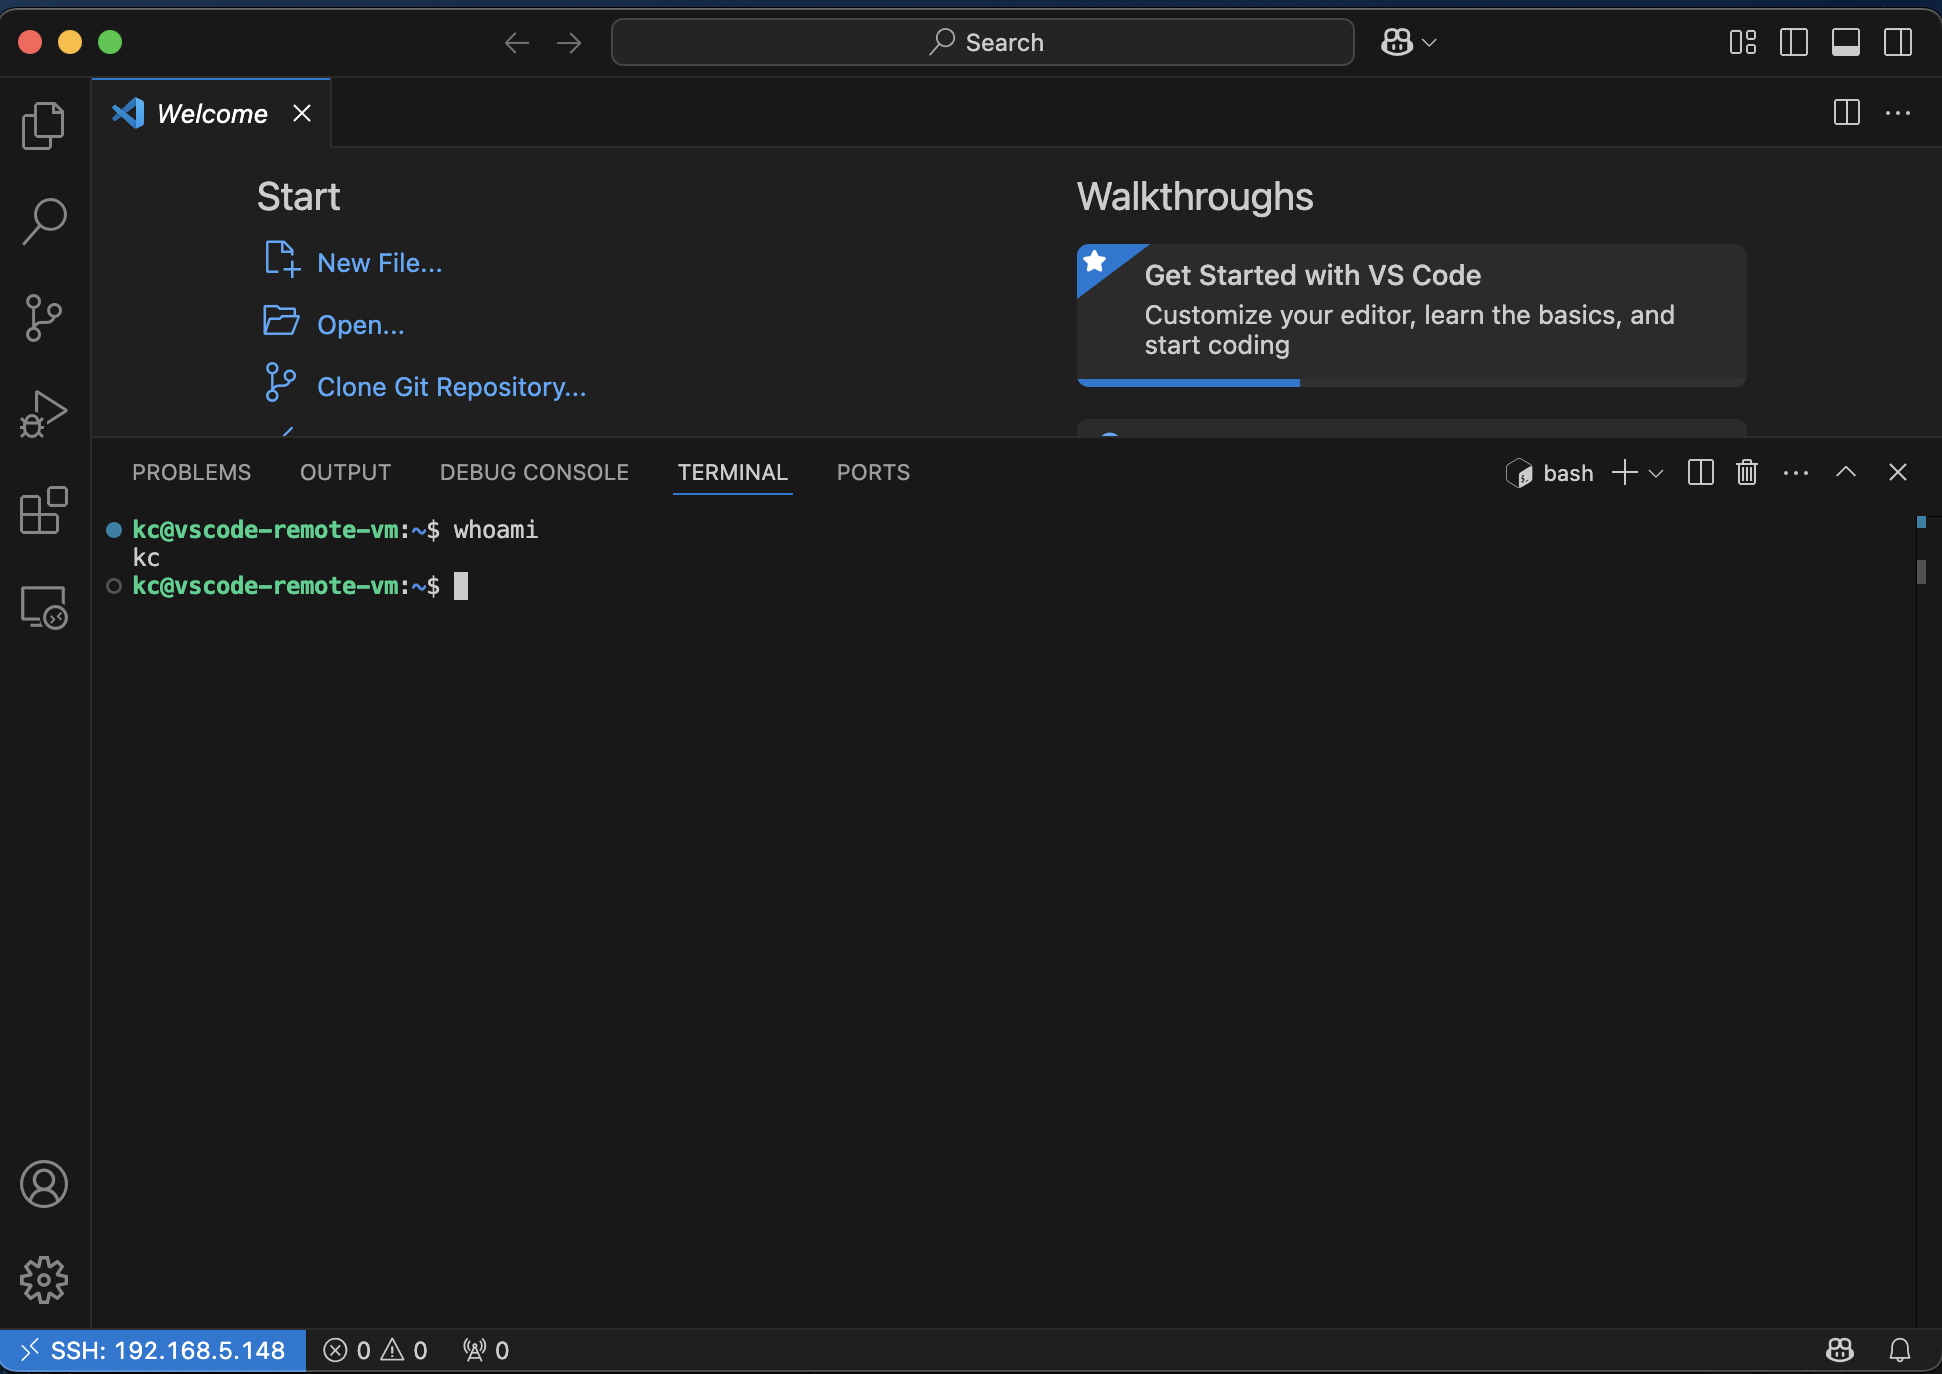Viewport: 1942px width, 1374px height.
Task: Open the Explorer sidebar icon
Action: coord(43,125)
